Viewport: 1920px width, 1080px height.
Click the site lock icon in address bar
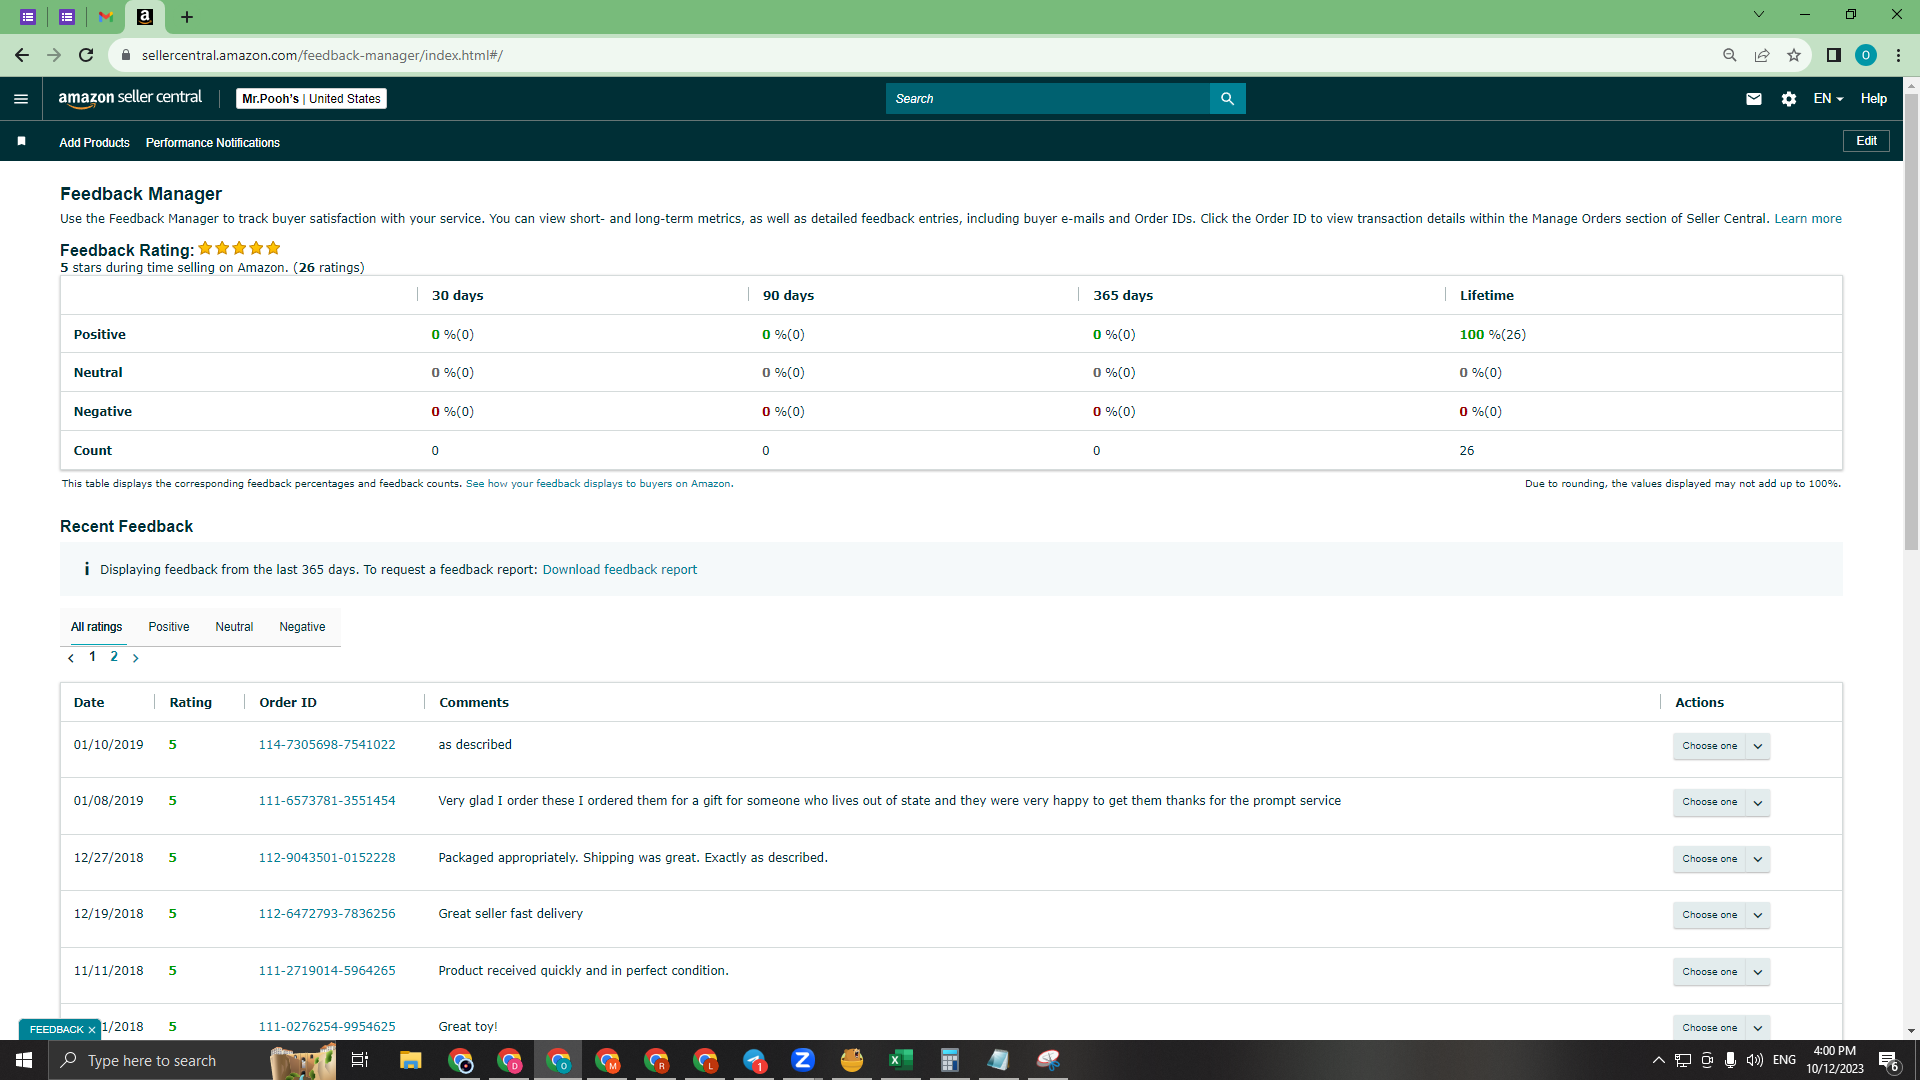[x=126, y=55]
